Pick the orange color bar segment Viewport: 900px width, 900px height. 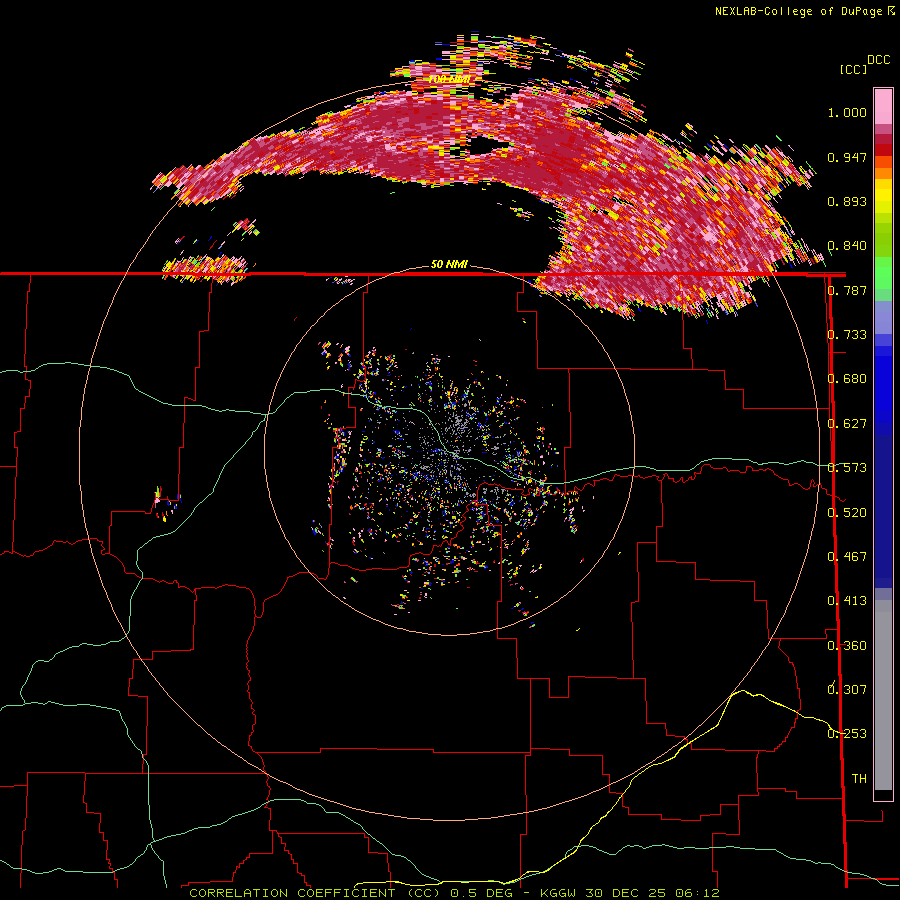(x=883, y=173)
